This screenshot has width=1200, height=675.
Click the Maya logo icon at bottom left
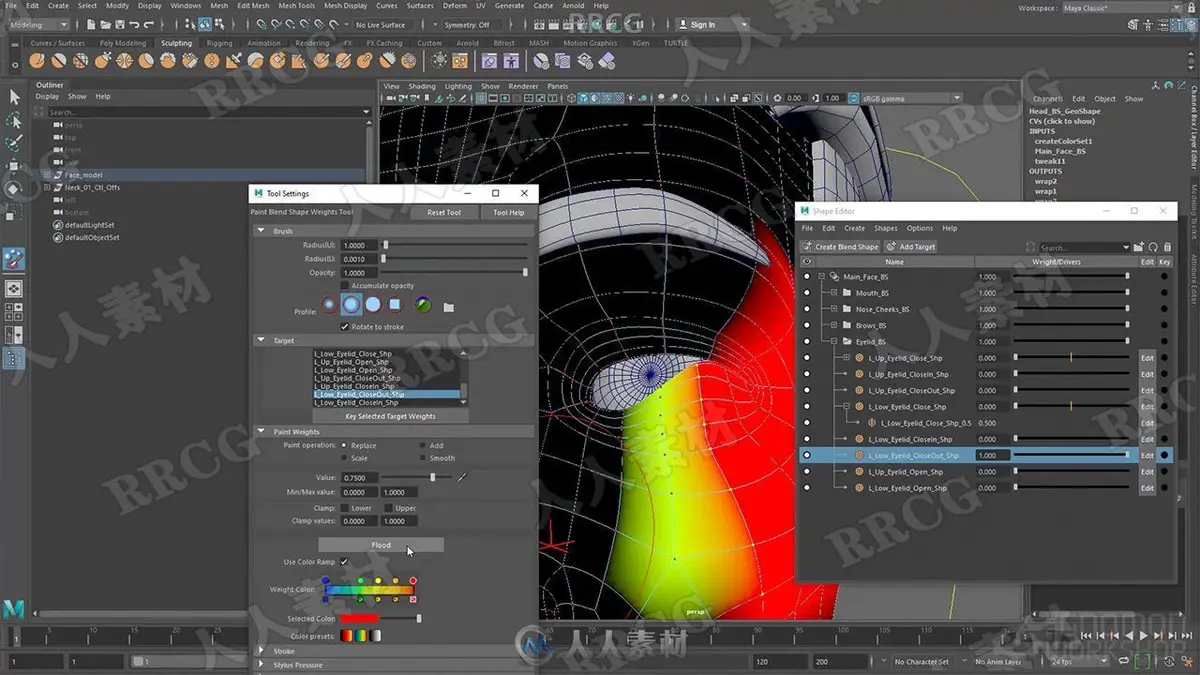click(14, 609)
